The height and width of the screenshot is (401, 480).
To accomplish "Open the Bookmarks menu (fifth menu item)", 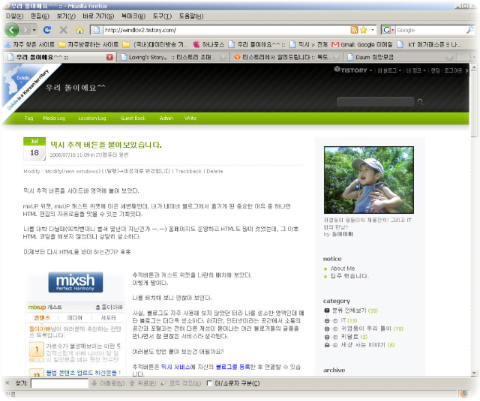I will (x=133, y=16).
